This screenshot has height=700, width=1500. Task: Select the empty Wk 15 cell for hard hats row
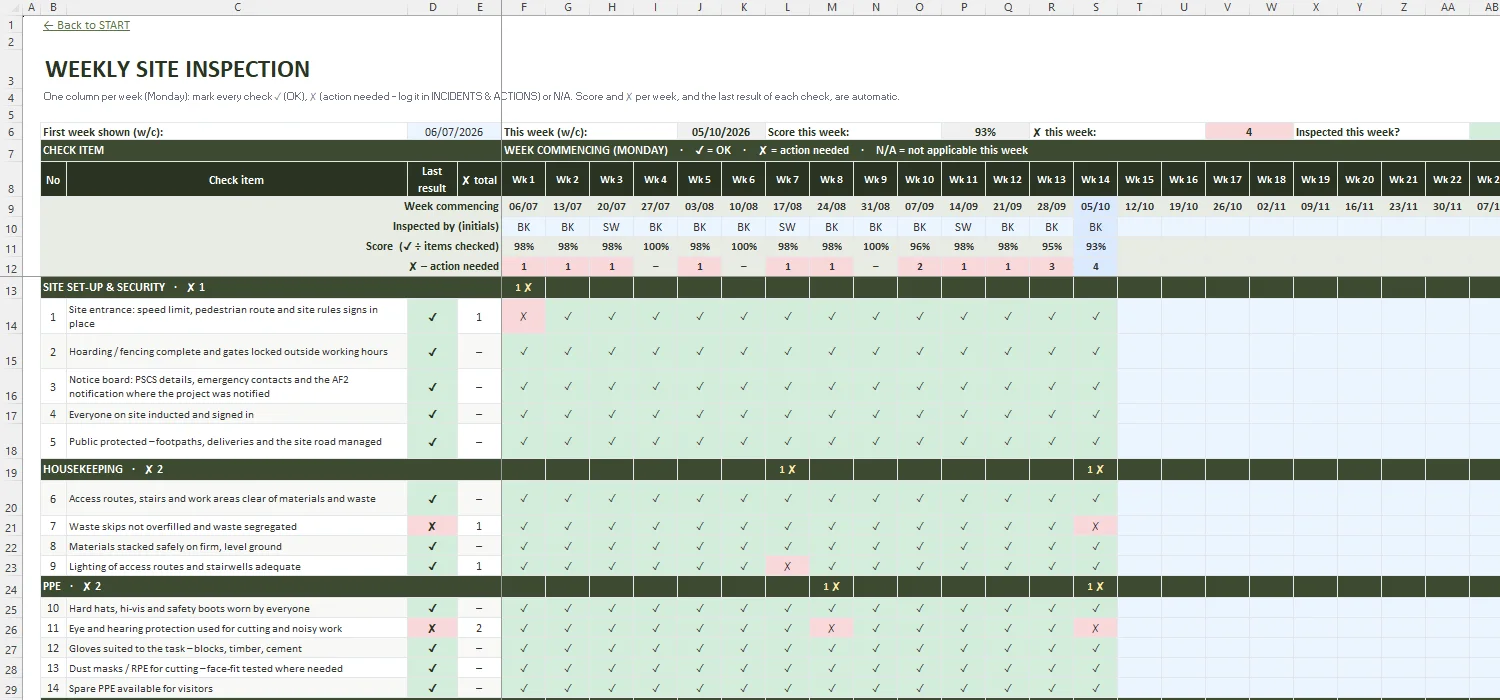point(1140,608)
